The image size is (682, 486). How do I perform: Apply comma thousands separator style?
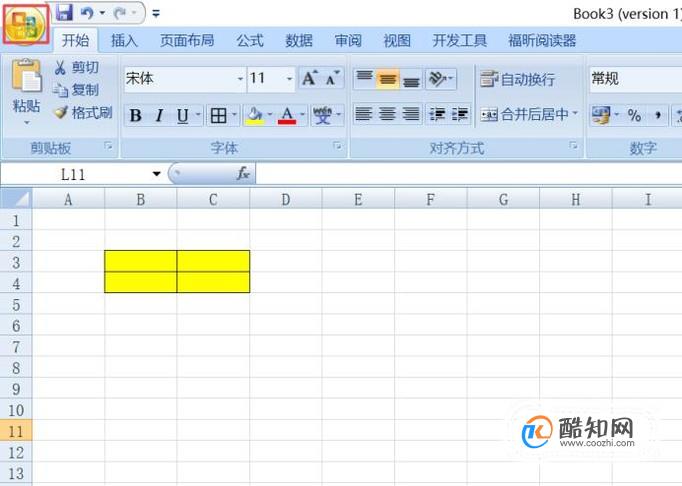[658, 115]
